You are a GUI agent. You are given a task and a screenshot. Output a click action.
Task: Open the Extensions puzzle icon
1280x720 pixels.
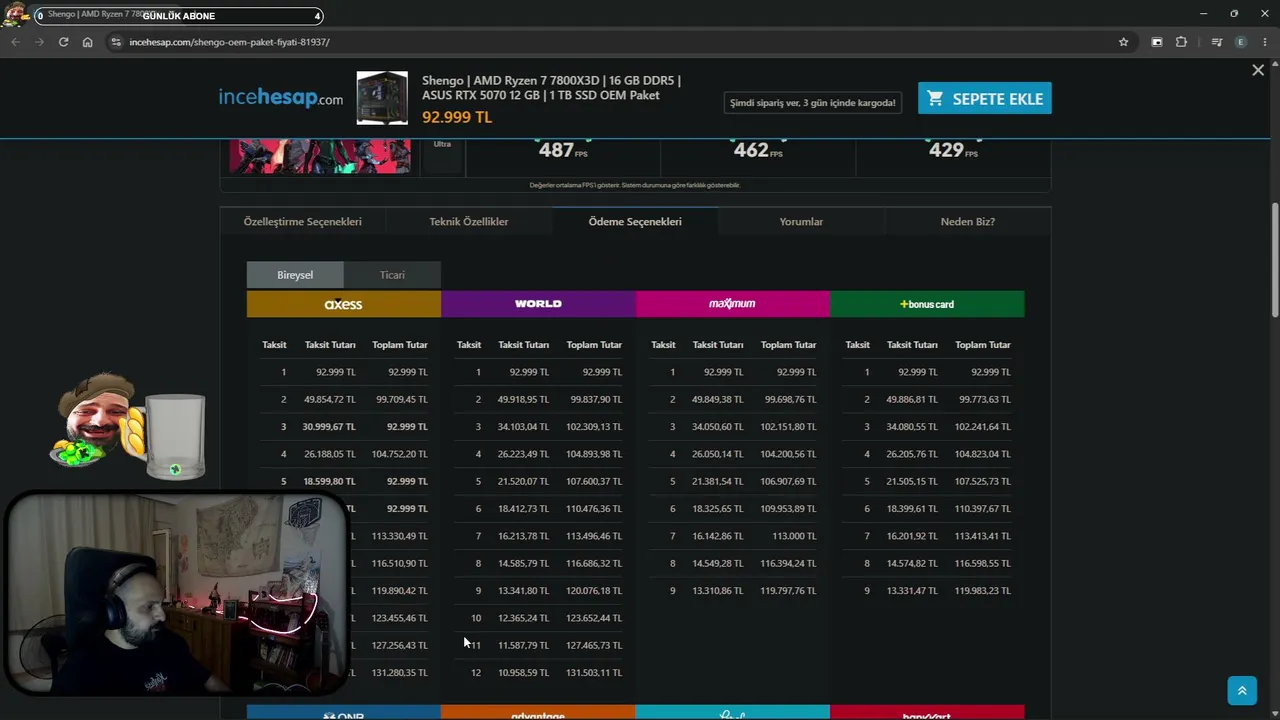click(x=1181, y=42)
